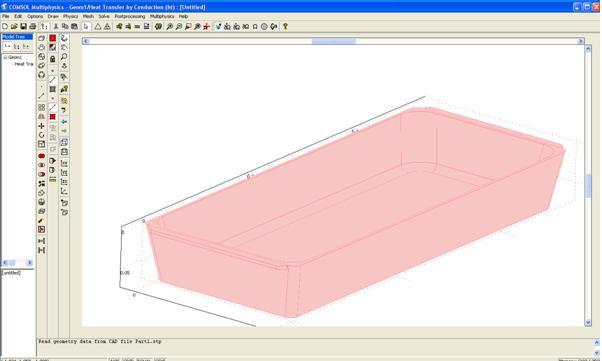Click the blue left-arrow view icon

(x=64, y=122)
